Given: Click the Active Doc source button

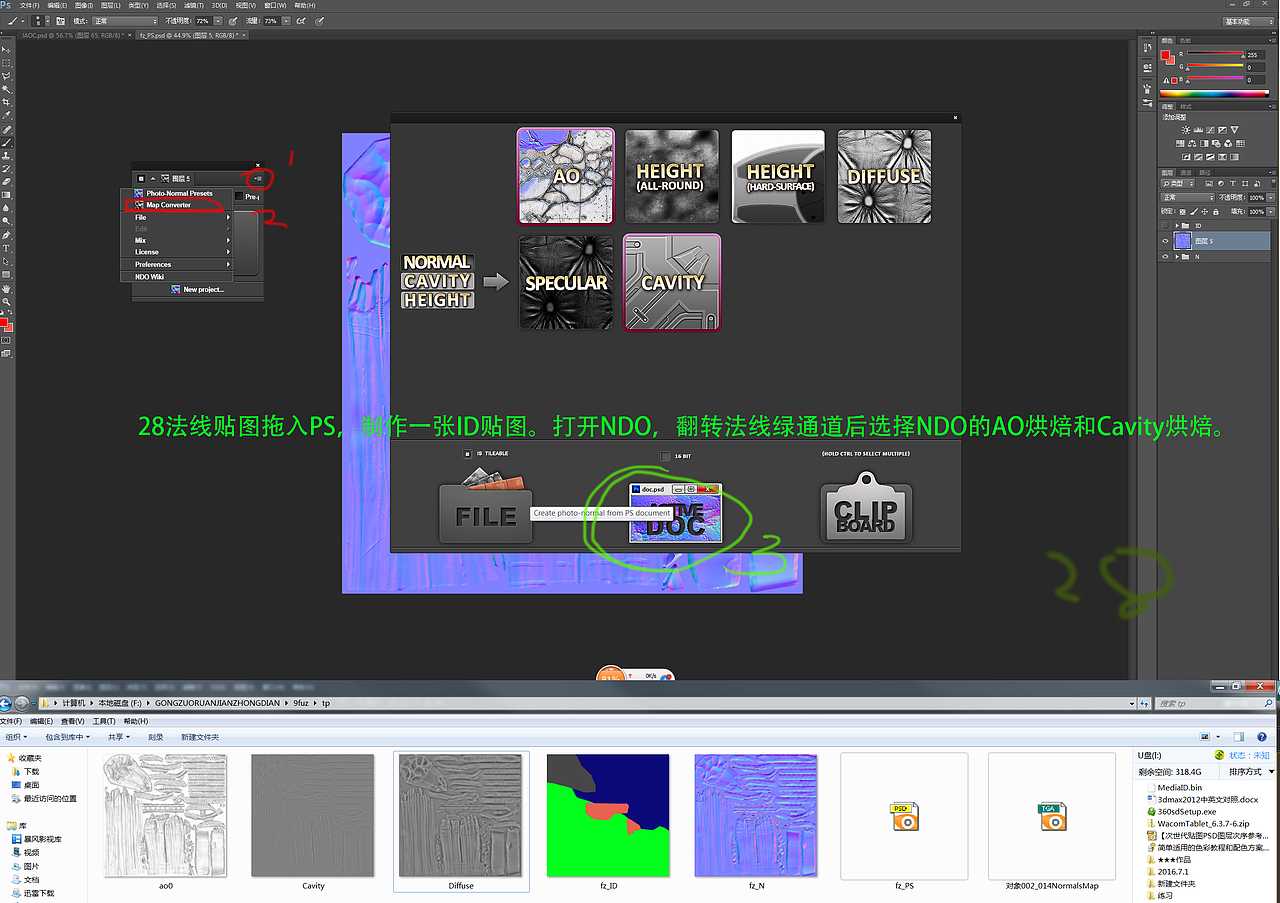Looking at the screenshot, I should 675,512.
